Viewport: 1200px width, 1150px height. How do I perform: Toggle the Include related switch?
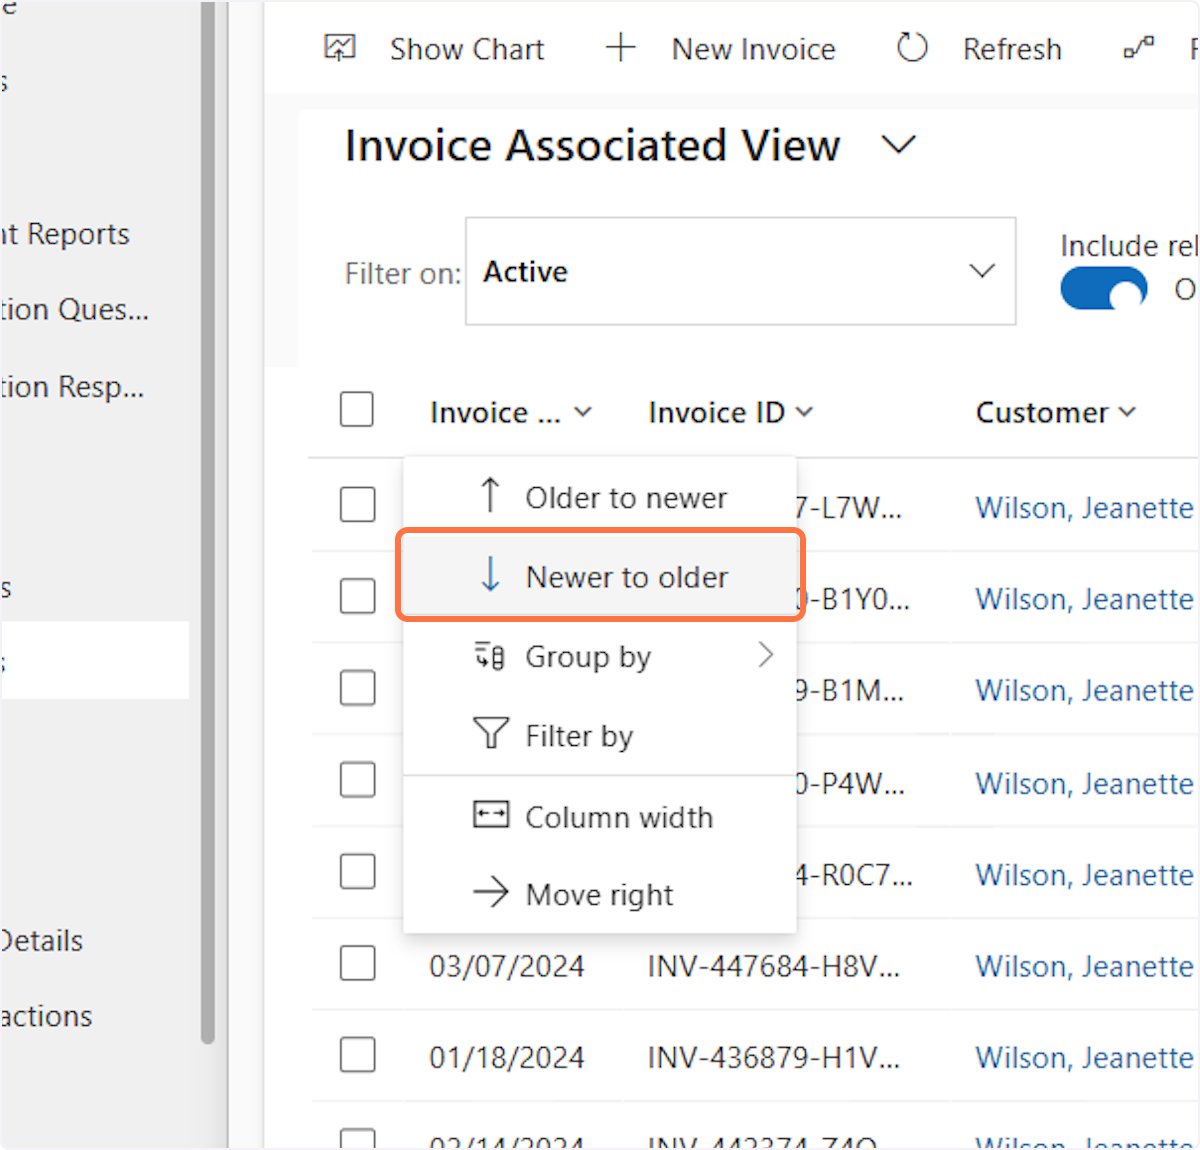pos(1104,290)
